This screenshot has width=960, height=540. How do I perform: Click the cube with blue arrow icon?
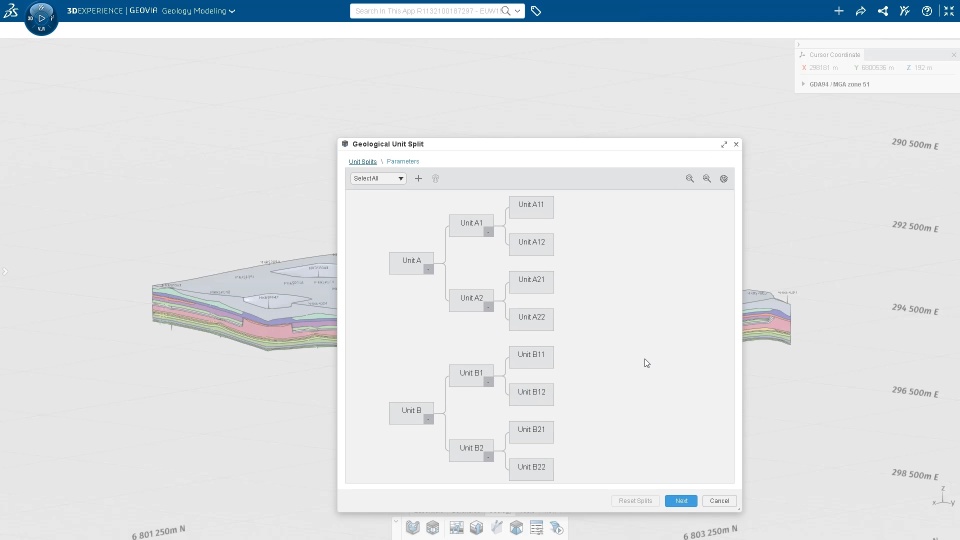(476, 527)
